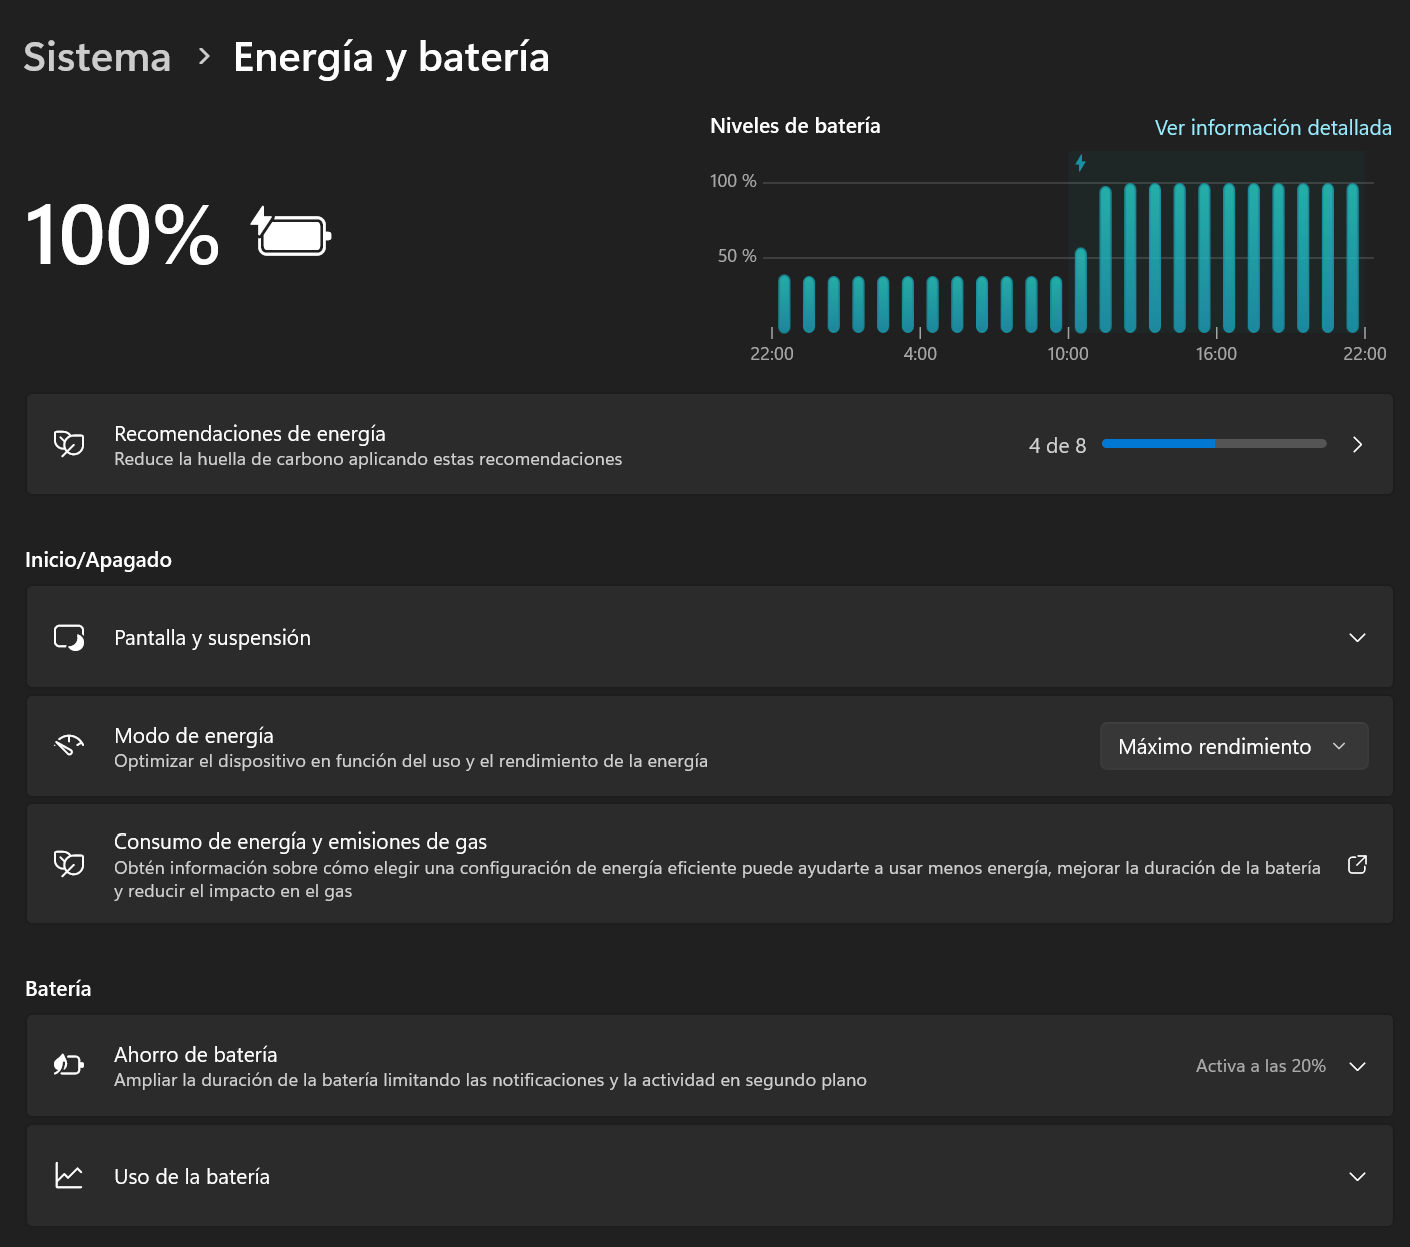Click the Ahorro de batería icon

click(x=69, y=1065)
